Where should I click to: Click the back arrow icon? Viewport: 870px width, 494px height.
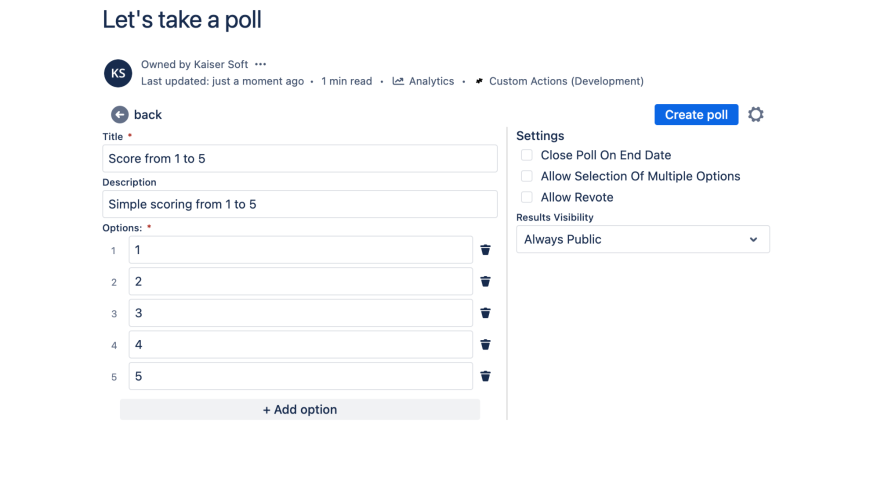pyautogui.click(x=120, y=115)
